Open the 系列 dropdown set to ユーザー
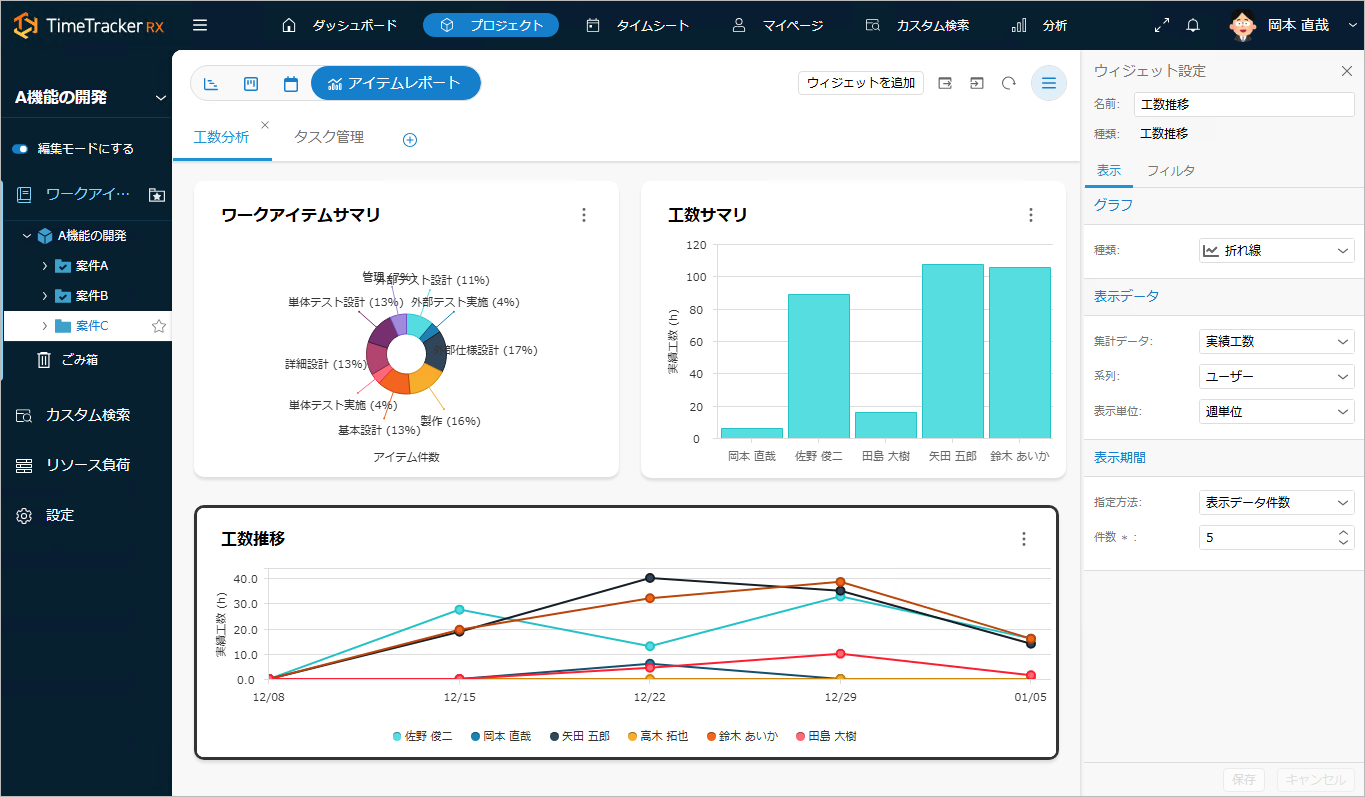Image resolution: width=1365 pixels, height=797 pixels. click(1276, 376)
